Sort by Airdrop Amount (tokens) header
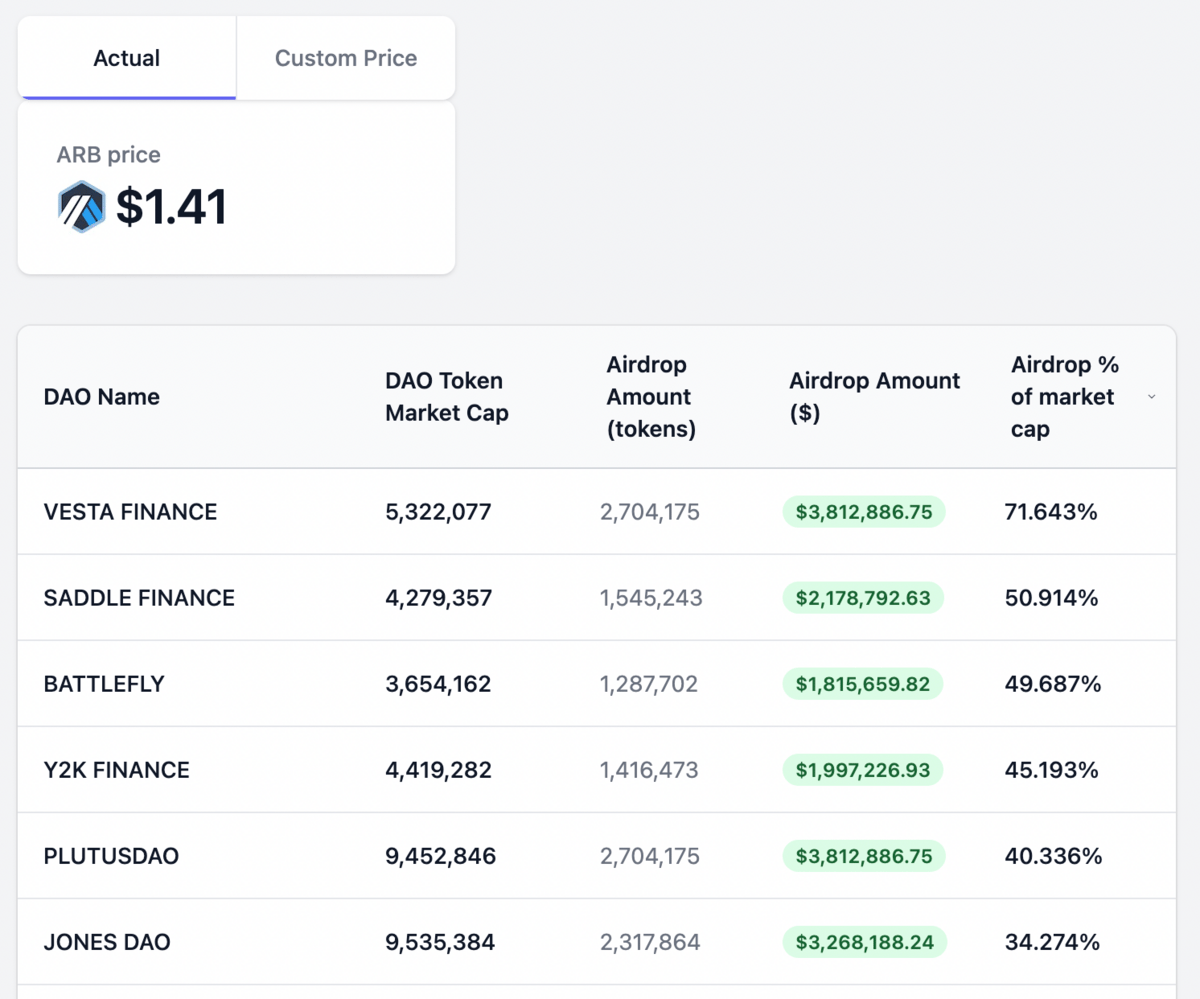 coord(651,397)
